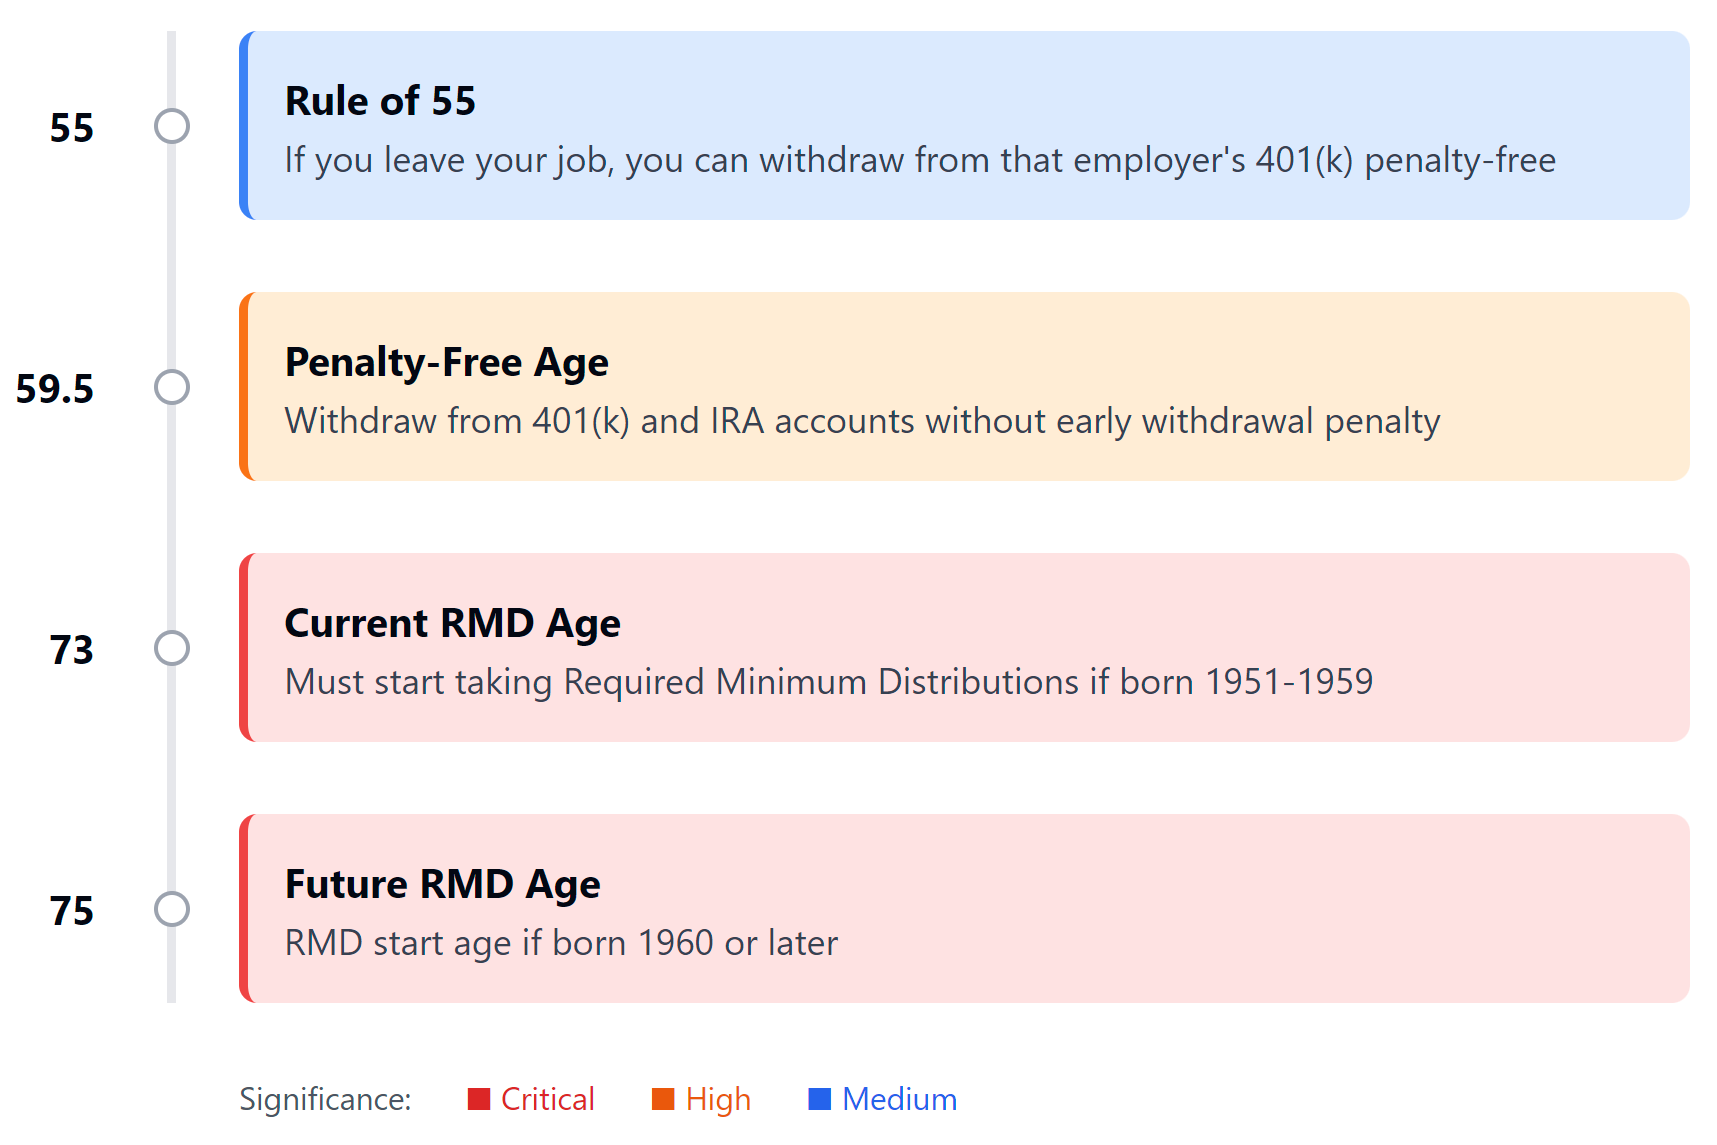Click the red Critical legend square
This screenshot has height=1145, width=1717.
tap(479, 1099)
